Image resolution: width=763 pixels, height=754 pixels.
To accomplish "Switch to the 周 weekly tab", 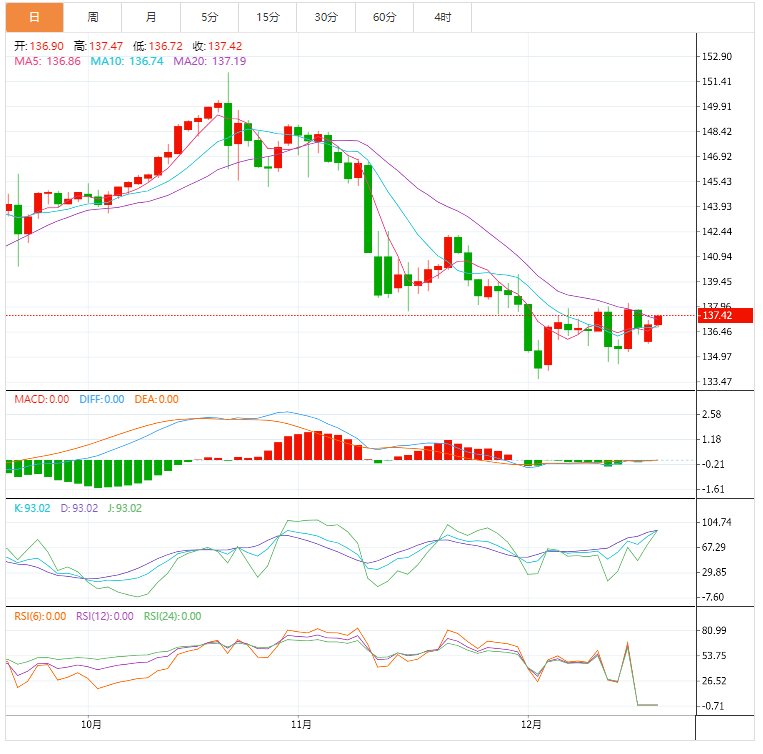I will coord(93,17).
